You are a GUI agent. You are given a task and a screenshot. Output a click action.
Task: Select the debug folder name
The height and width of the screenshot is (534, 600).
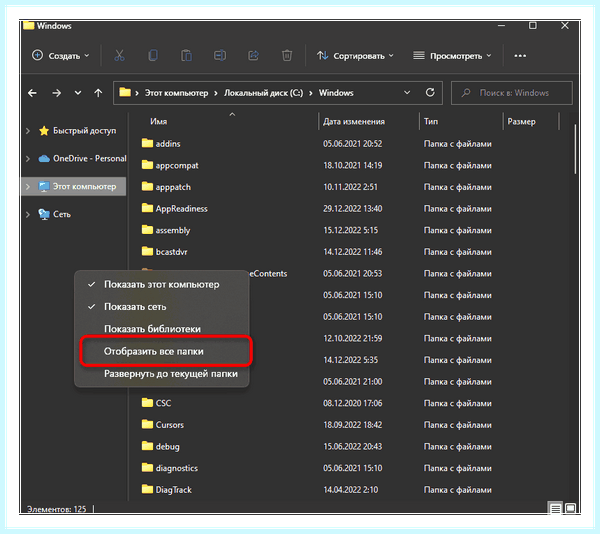point(167,446)
